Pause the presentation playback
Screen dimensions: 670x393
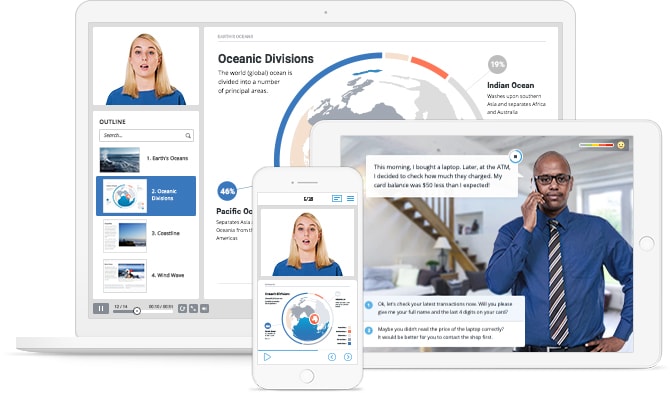click(101, 308)
